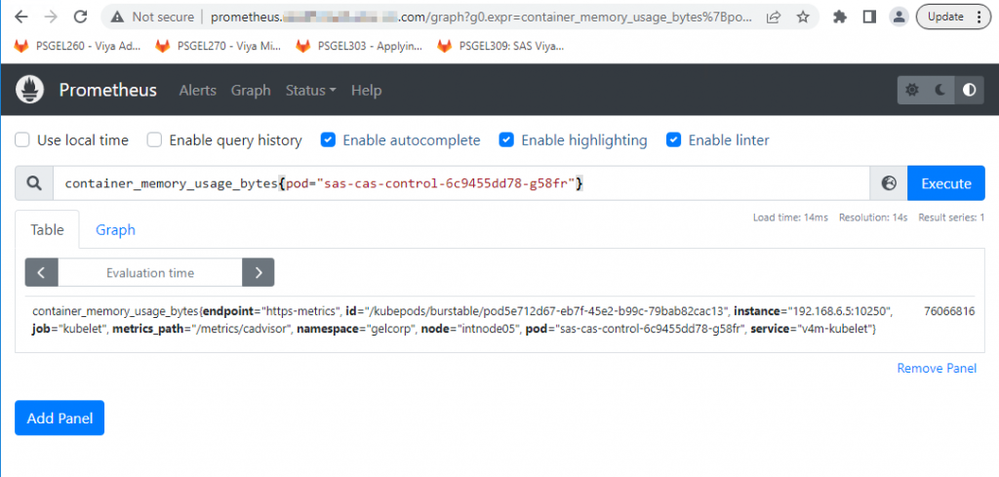Screen dimensions: 999x477
Task: Switch to the Graph tab
Action: [115, 230]
